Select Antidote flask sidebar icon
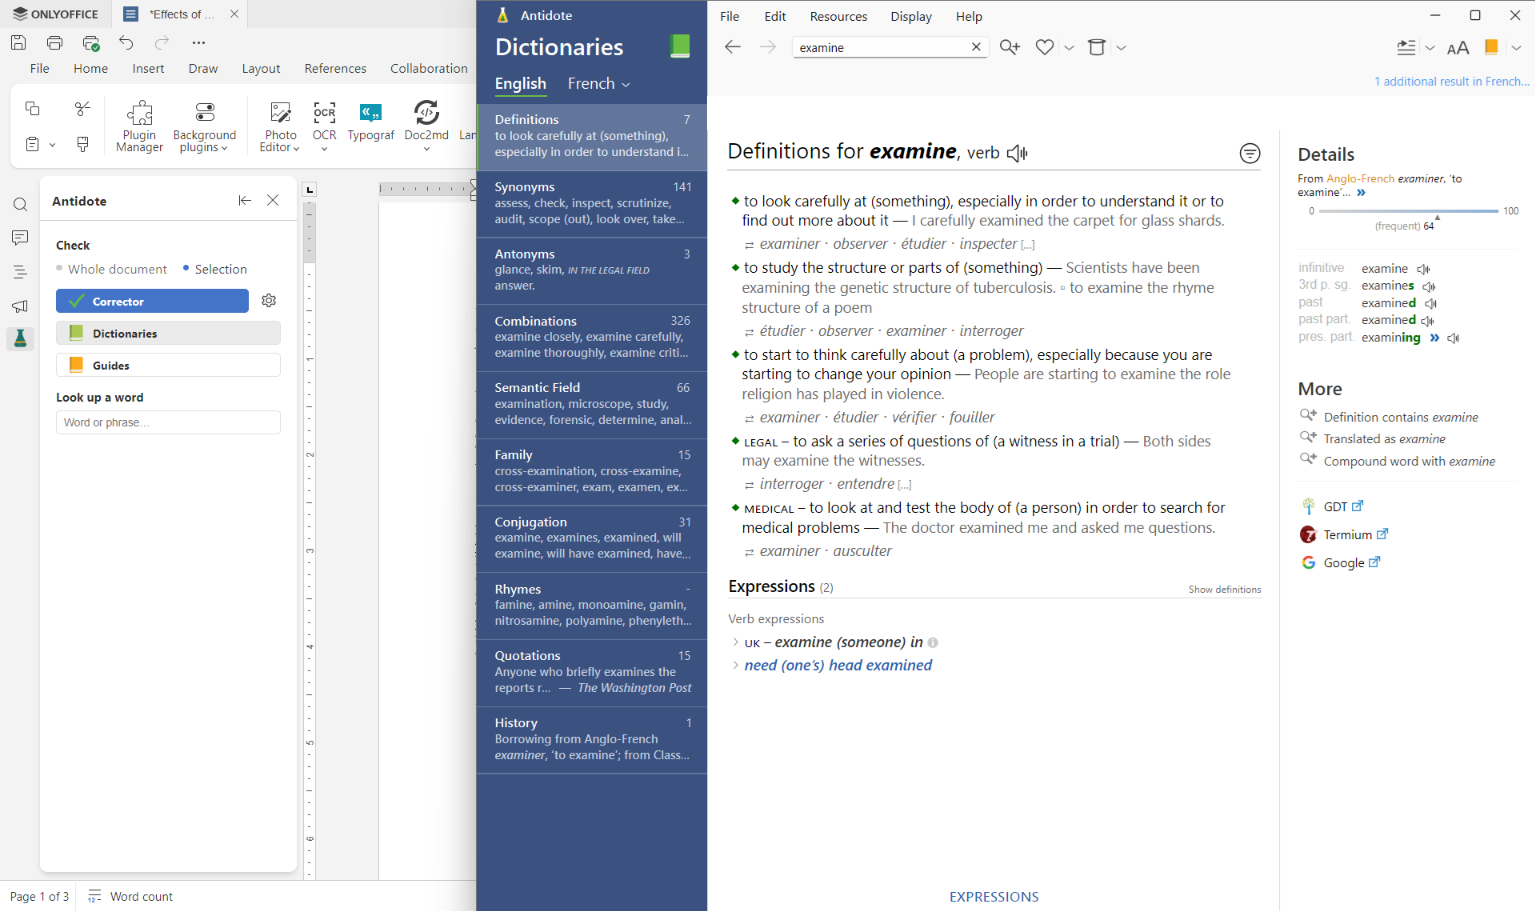Image resolution: width=1535 pixels, height=911 pixels. click(x=20, y=339)
